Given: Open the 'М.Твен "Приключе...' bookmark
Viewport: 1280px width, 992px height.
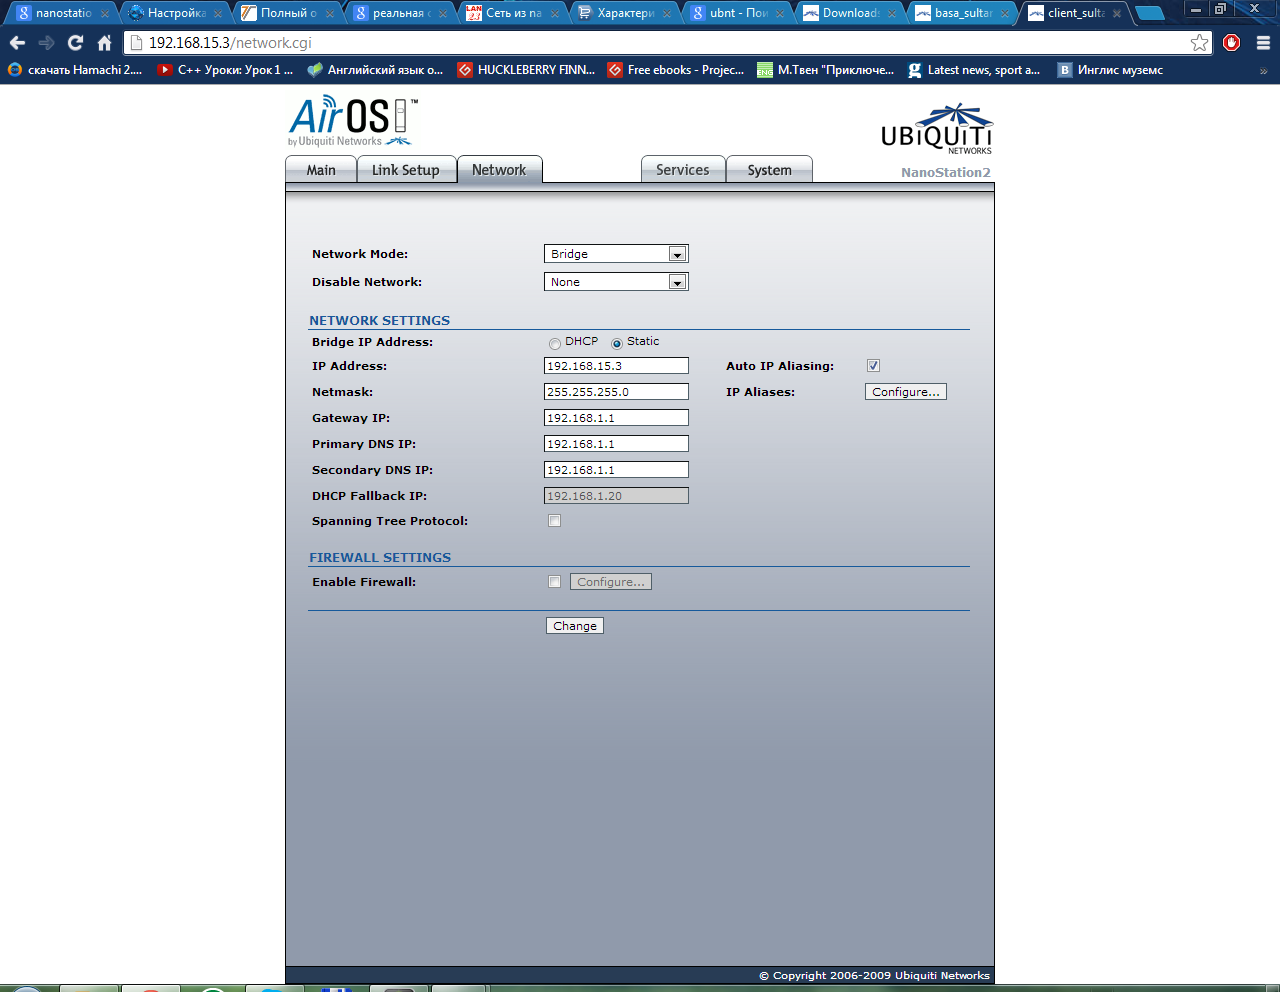Looking at the screenshot, I should pos(826,70).
